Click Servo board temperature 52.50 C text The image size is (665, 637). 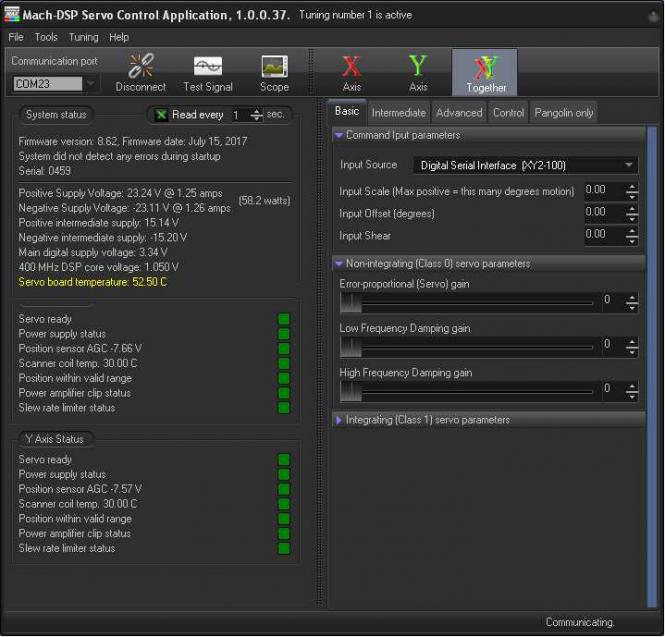click(93, 282)
